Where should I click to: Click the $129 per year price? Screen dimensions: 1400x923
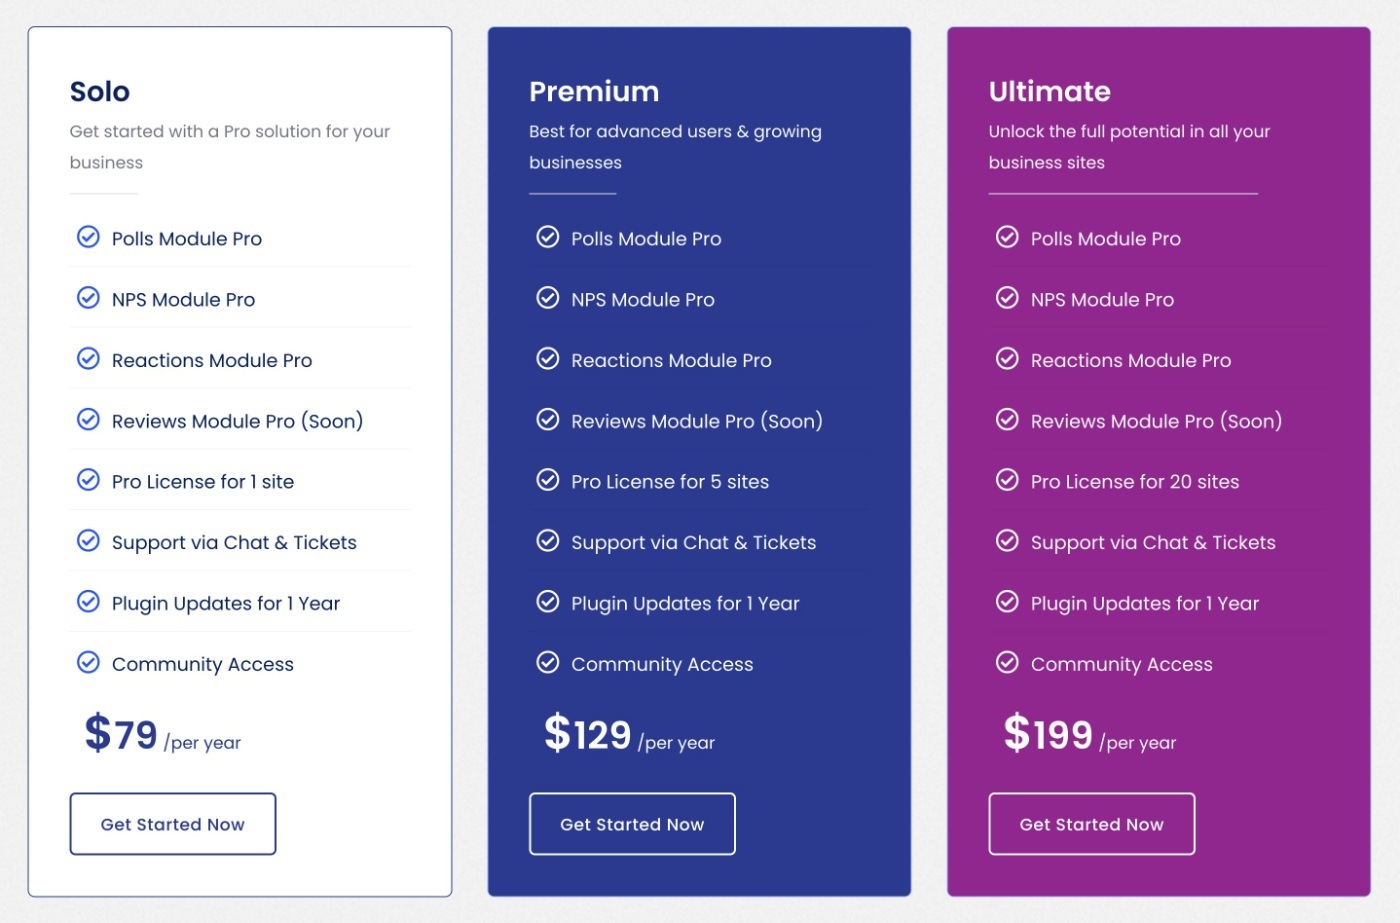tap(629, 735)
